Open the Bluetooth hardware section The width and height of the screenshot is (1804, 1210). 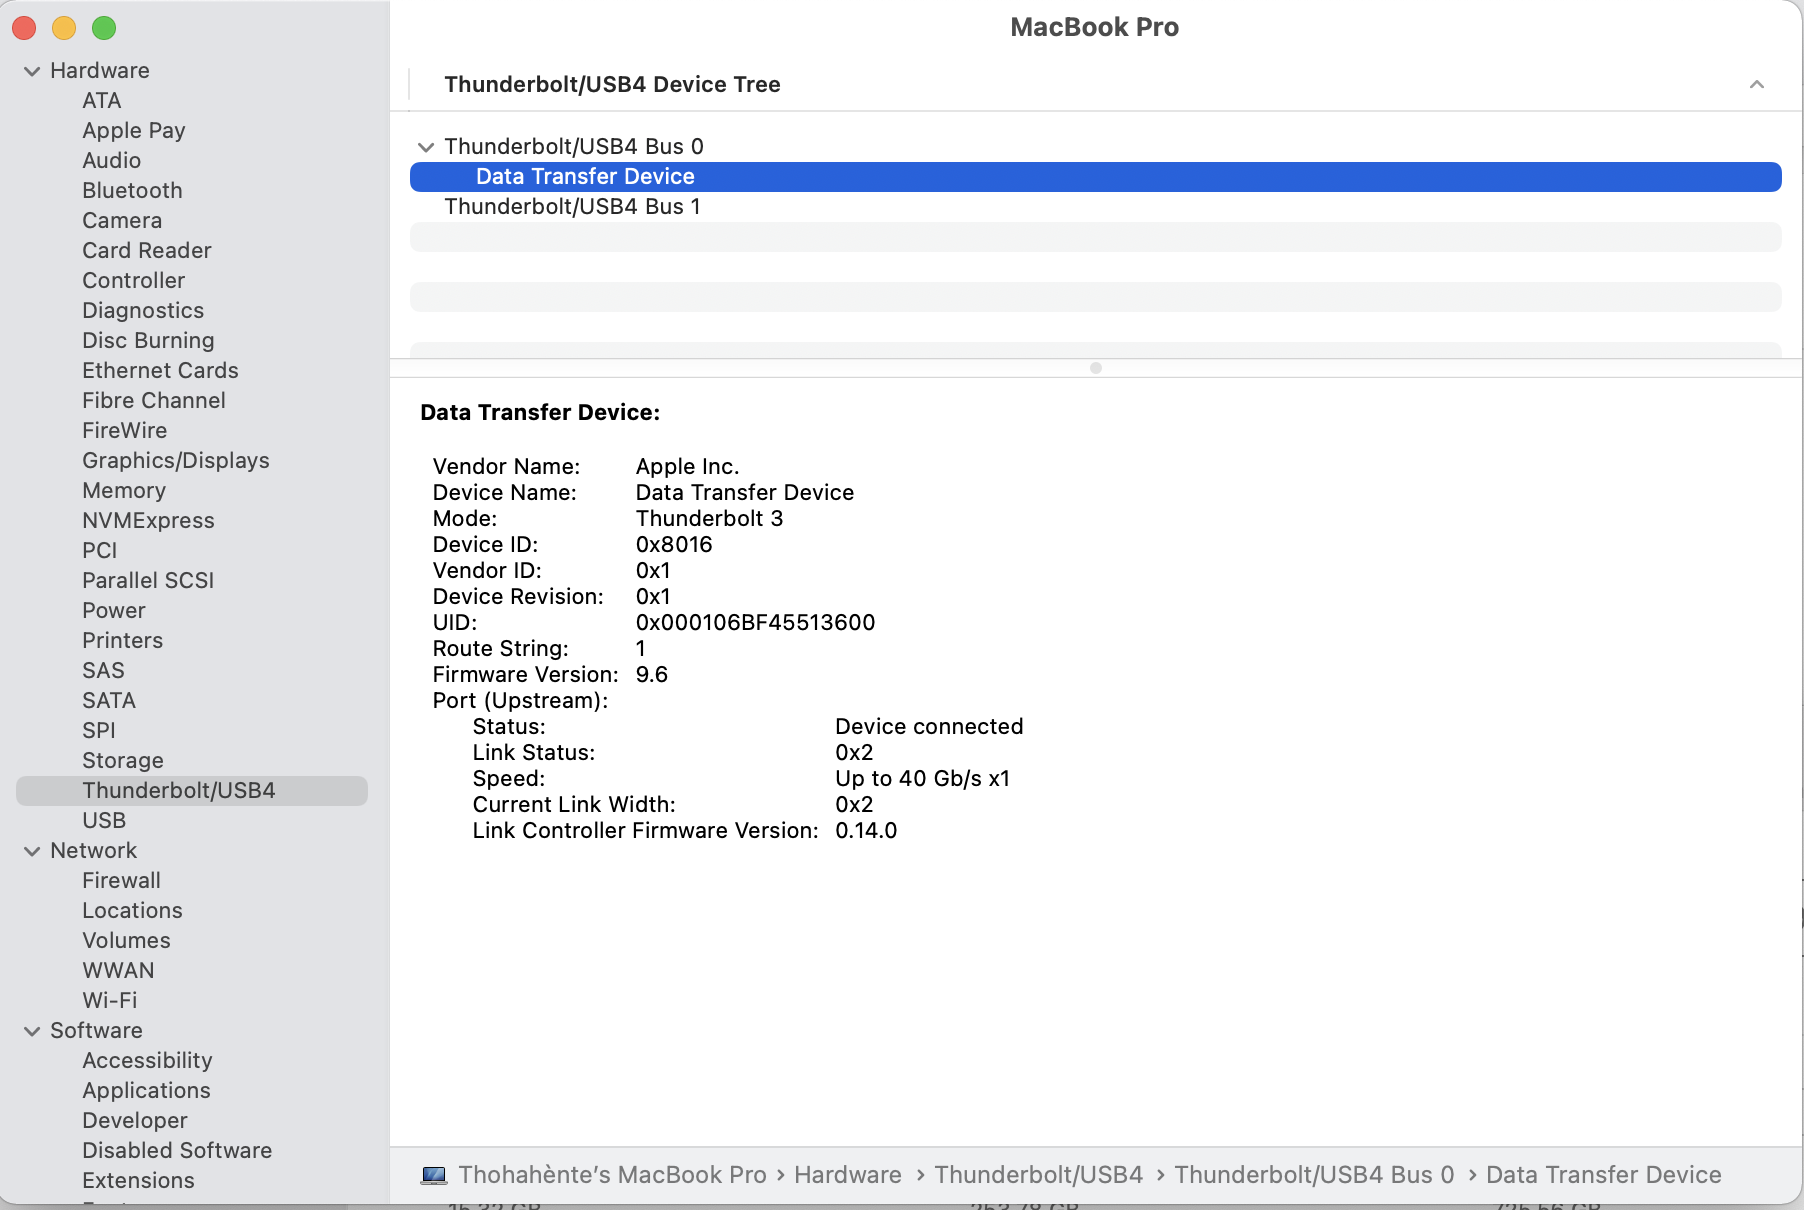132,191
